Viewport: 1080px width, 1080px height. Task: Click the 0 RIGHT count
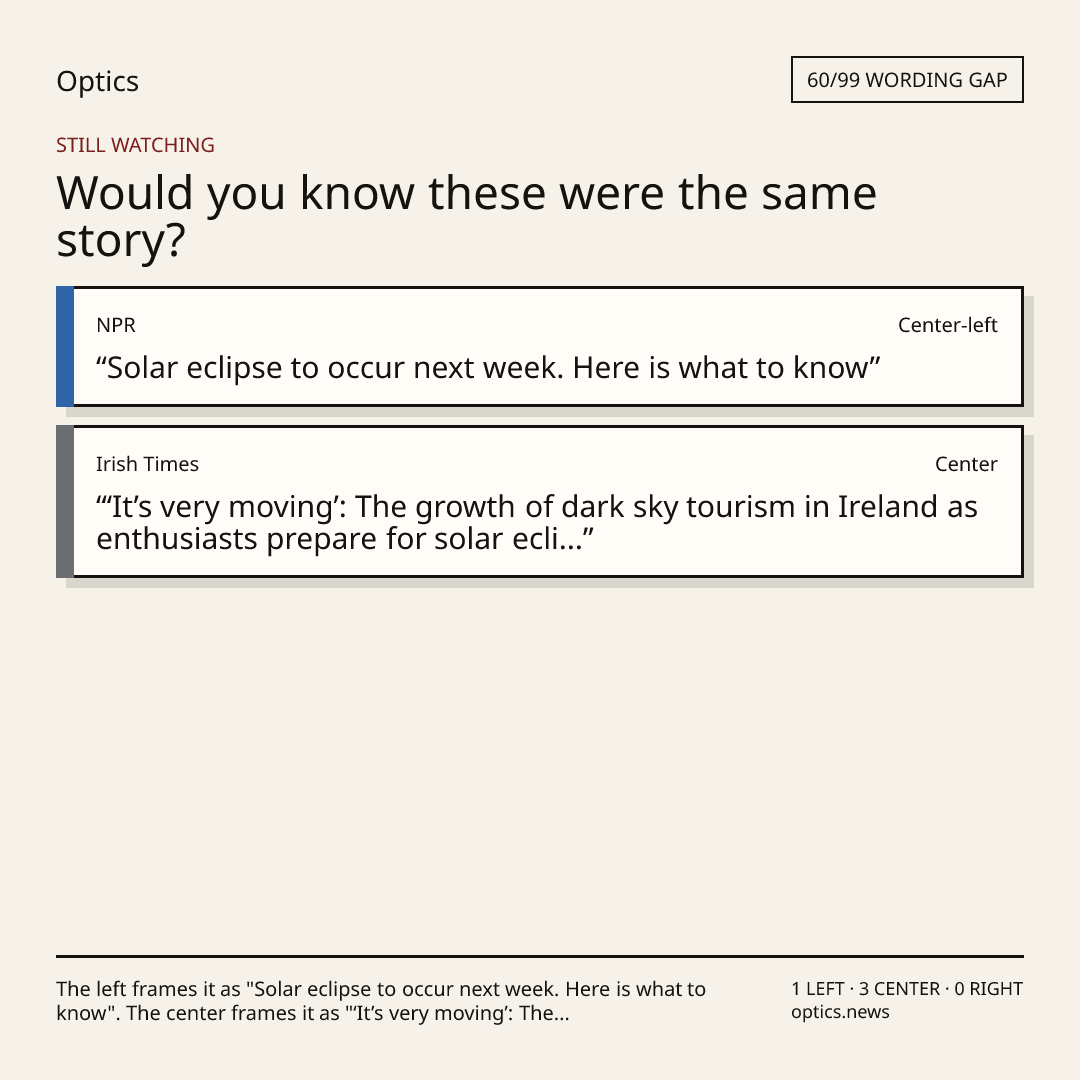coord(988,989)
